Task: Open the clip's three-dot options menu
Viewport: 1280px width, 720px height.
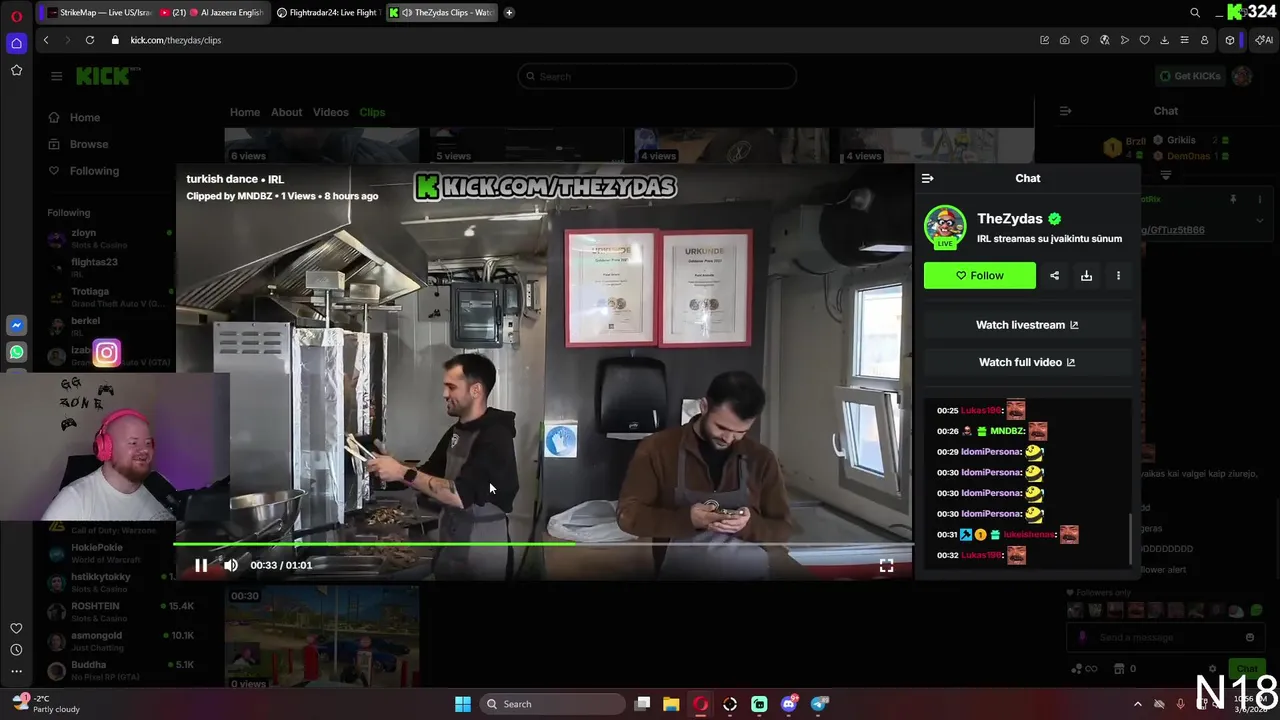Action: point(1118,276)
